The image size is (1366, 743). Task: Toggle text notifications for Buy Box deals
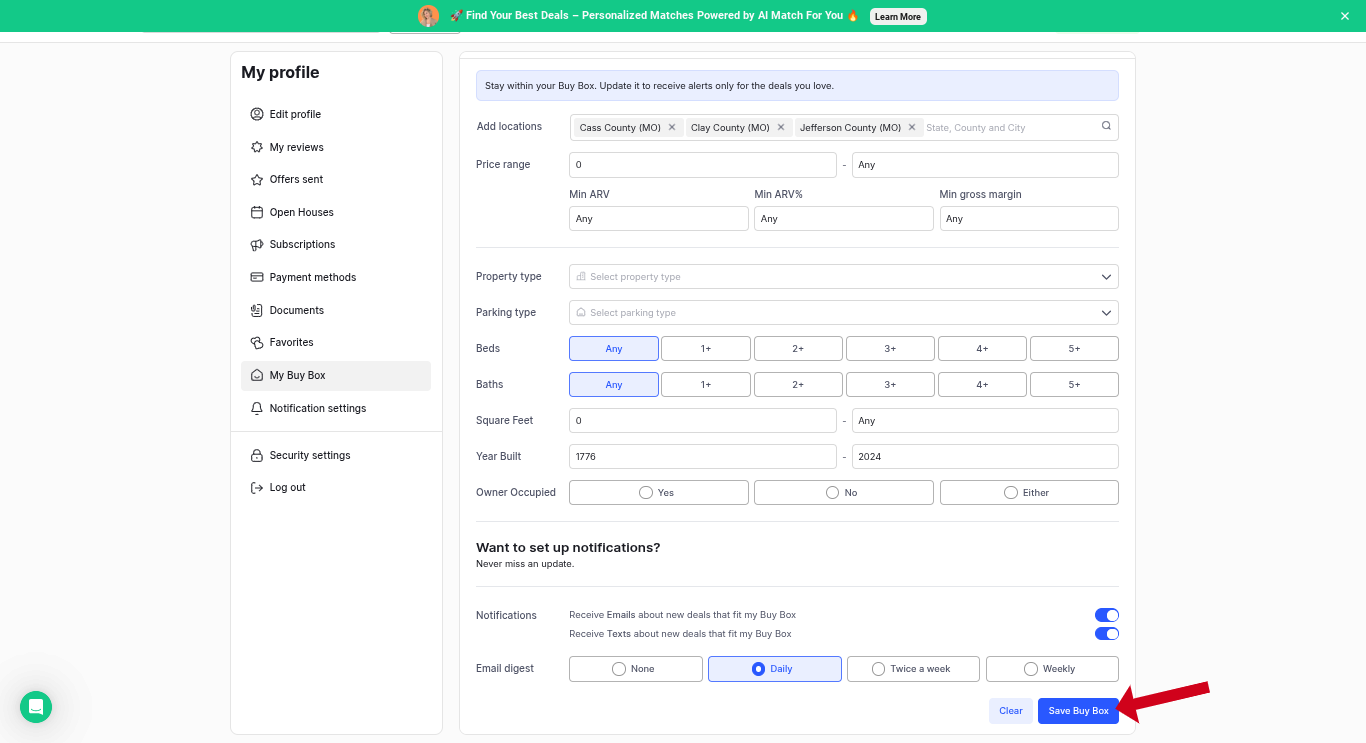tap(1107, 633)
